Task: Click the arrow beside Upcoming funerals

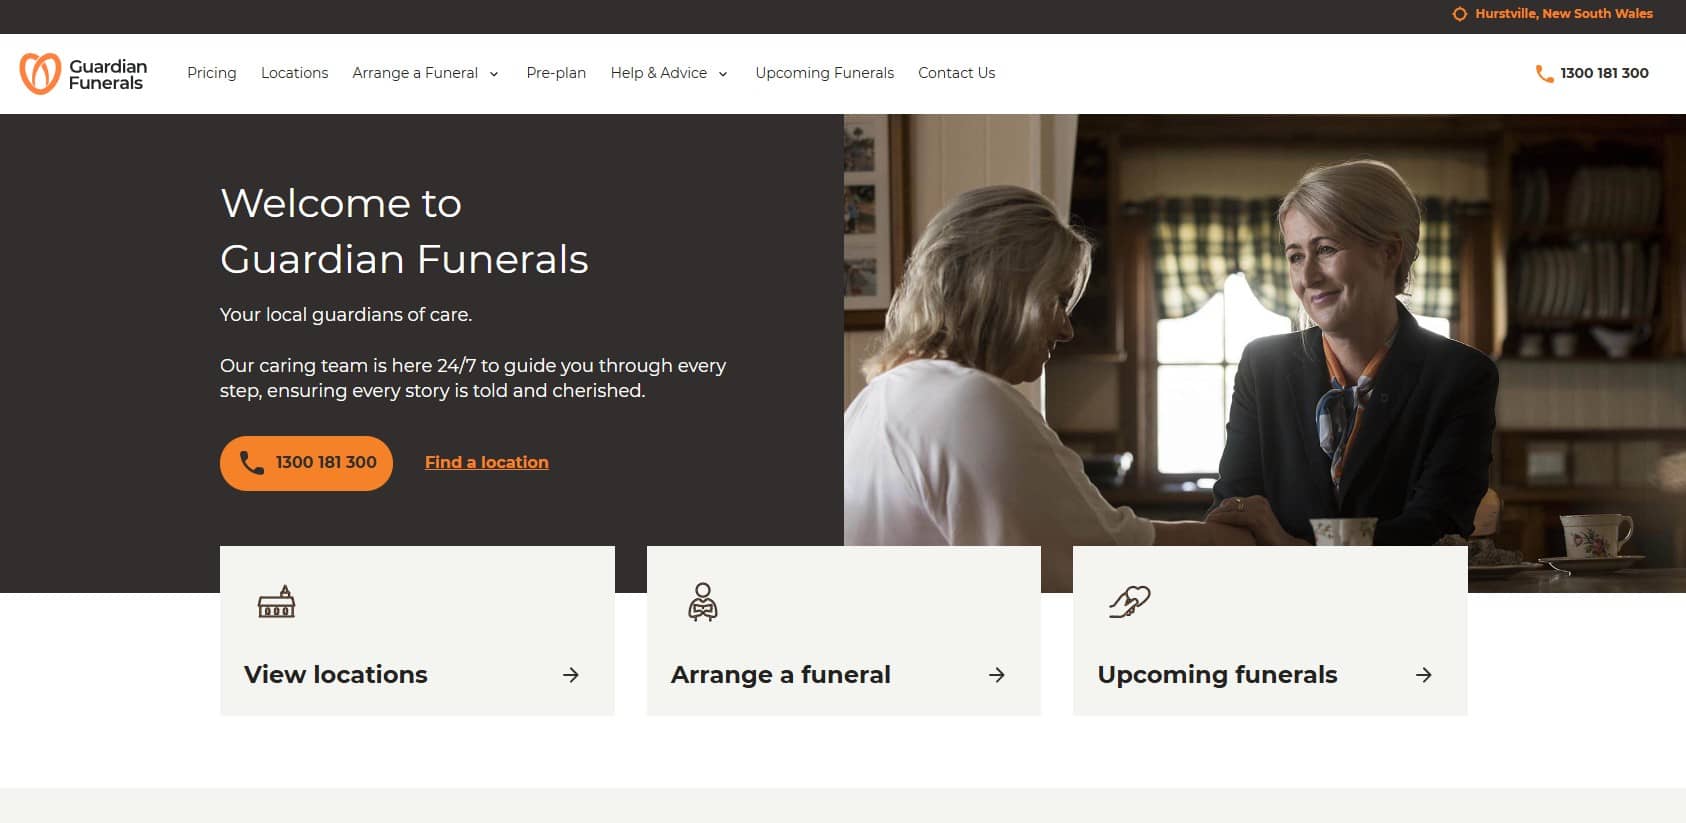Action: tap(1424, 675)
